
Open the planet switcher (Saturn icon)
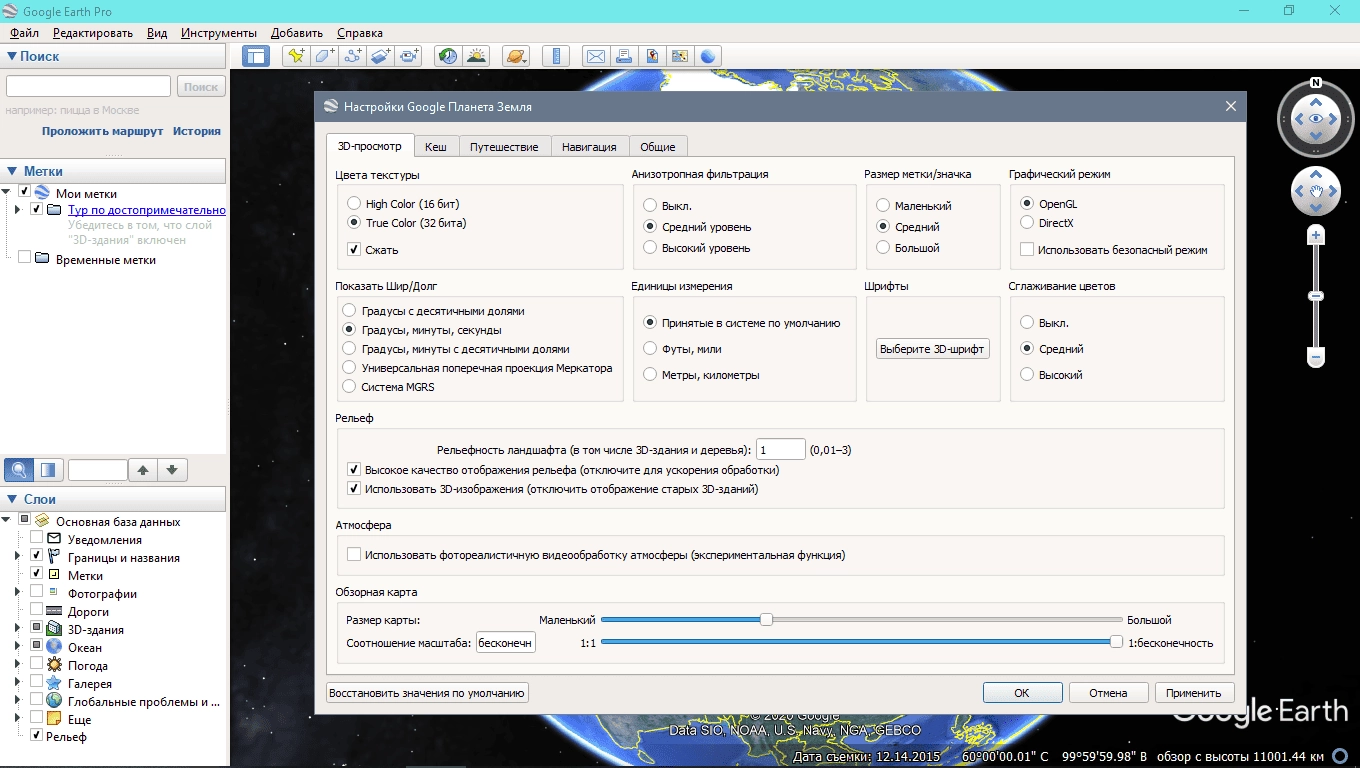pos(515,56)
